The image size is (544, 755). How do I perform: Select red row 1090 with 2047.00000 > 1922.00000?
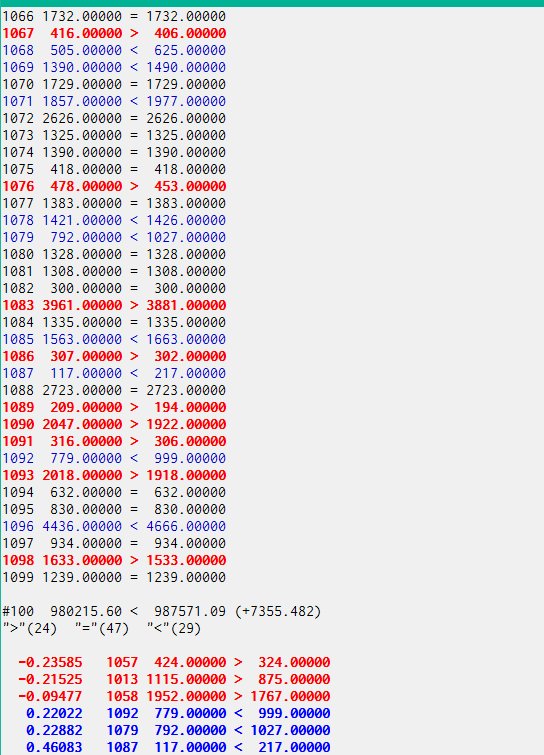[x=114, y=424]
